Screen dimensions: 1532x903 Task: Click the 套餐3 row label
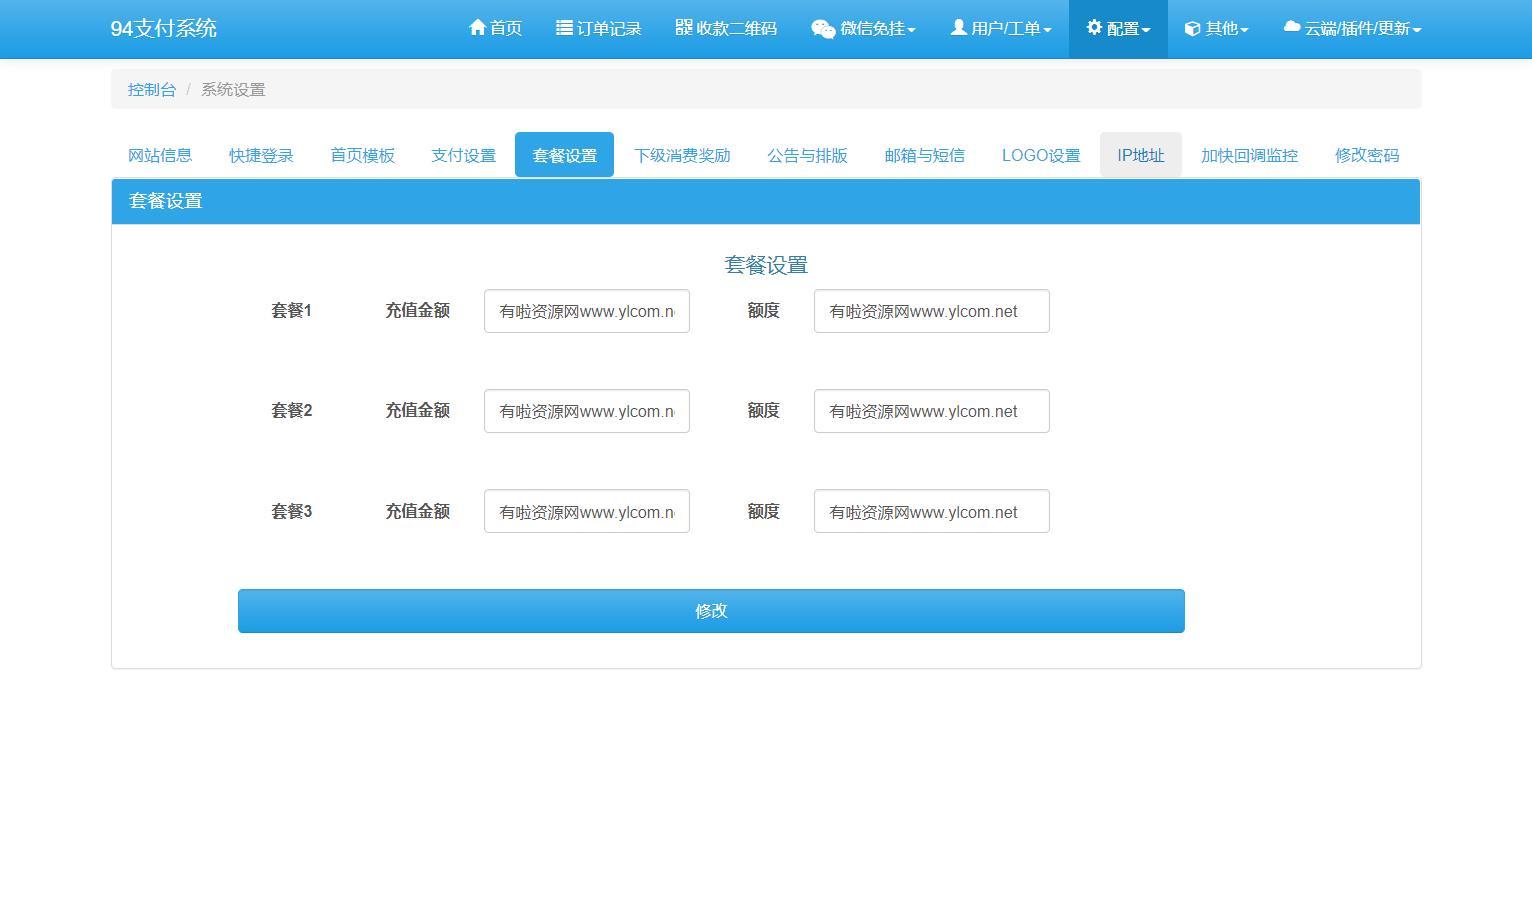click(x=291, y=511)
